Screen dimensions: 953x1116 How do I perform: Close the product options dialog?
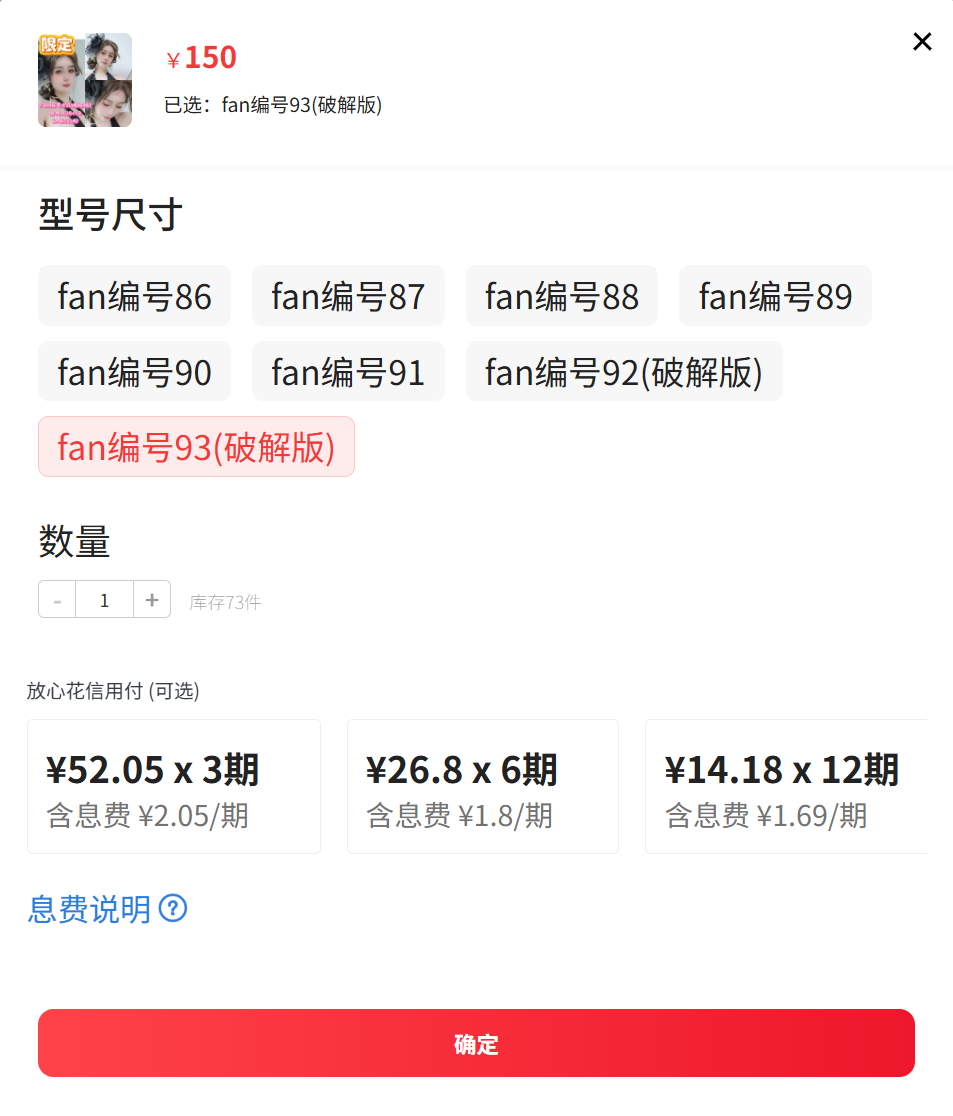coord(922,42)
